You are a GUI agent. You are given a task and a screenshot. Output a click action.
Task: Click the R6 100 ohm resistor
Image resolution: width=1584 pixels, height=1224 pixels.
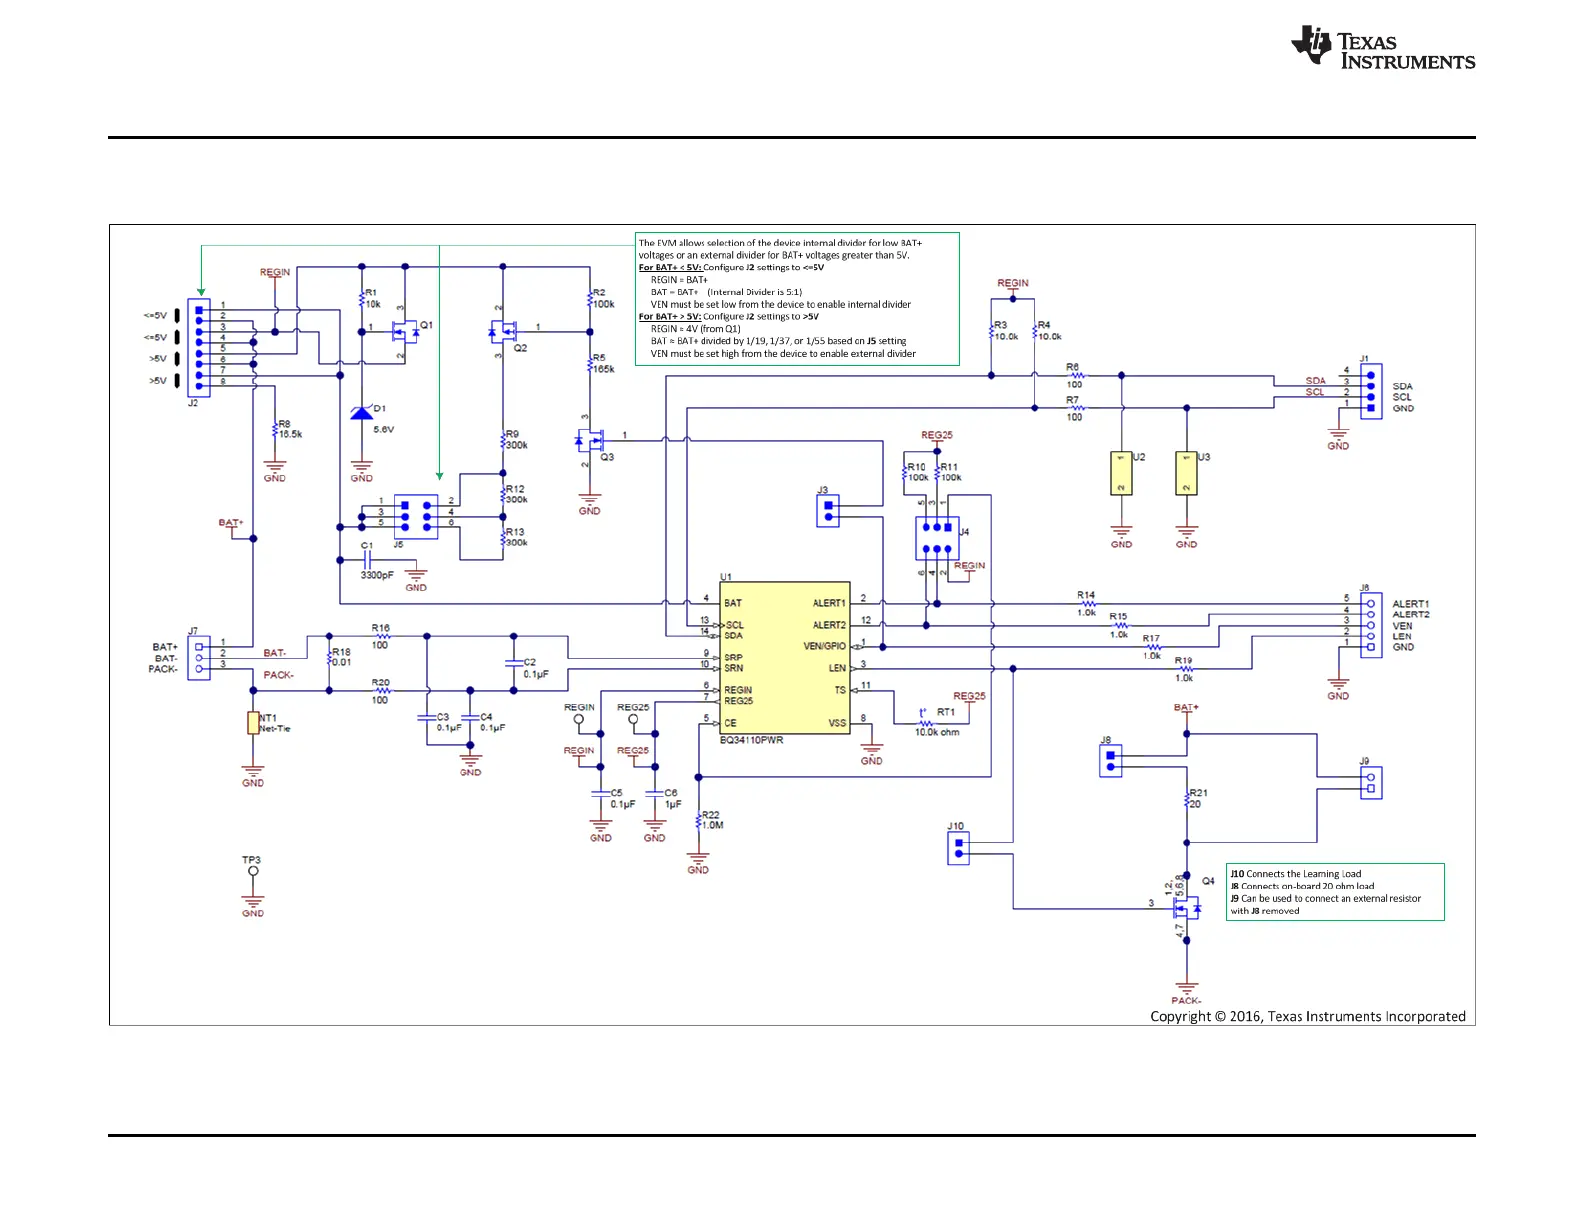tap(1077, 375)
